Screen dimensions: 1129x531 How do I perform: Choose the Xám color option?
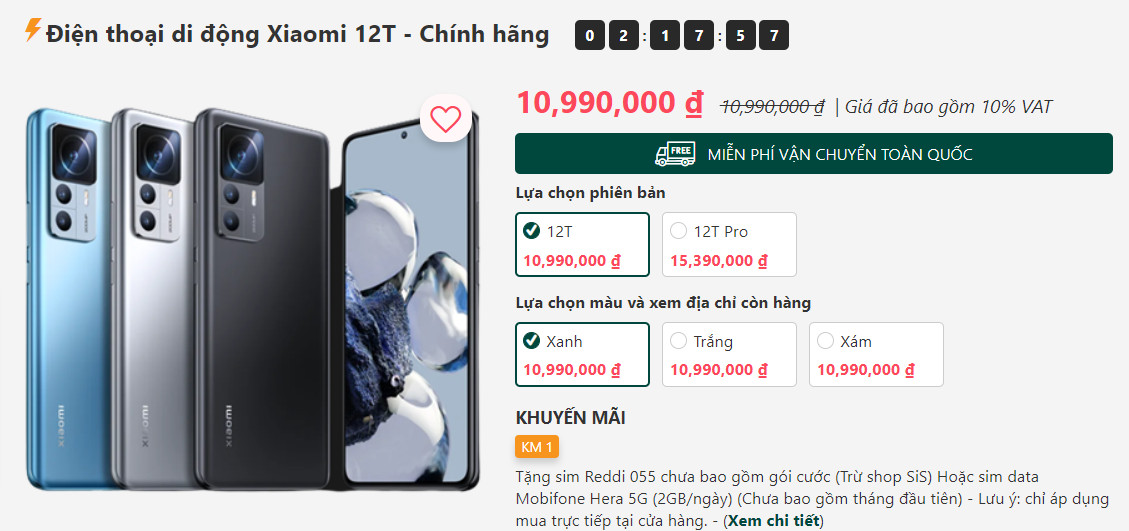click(x=876, y=354)
